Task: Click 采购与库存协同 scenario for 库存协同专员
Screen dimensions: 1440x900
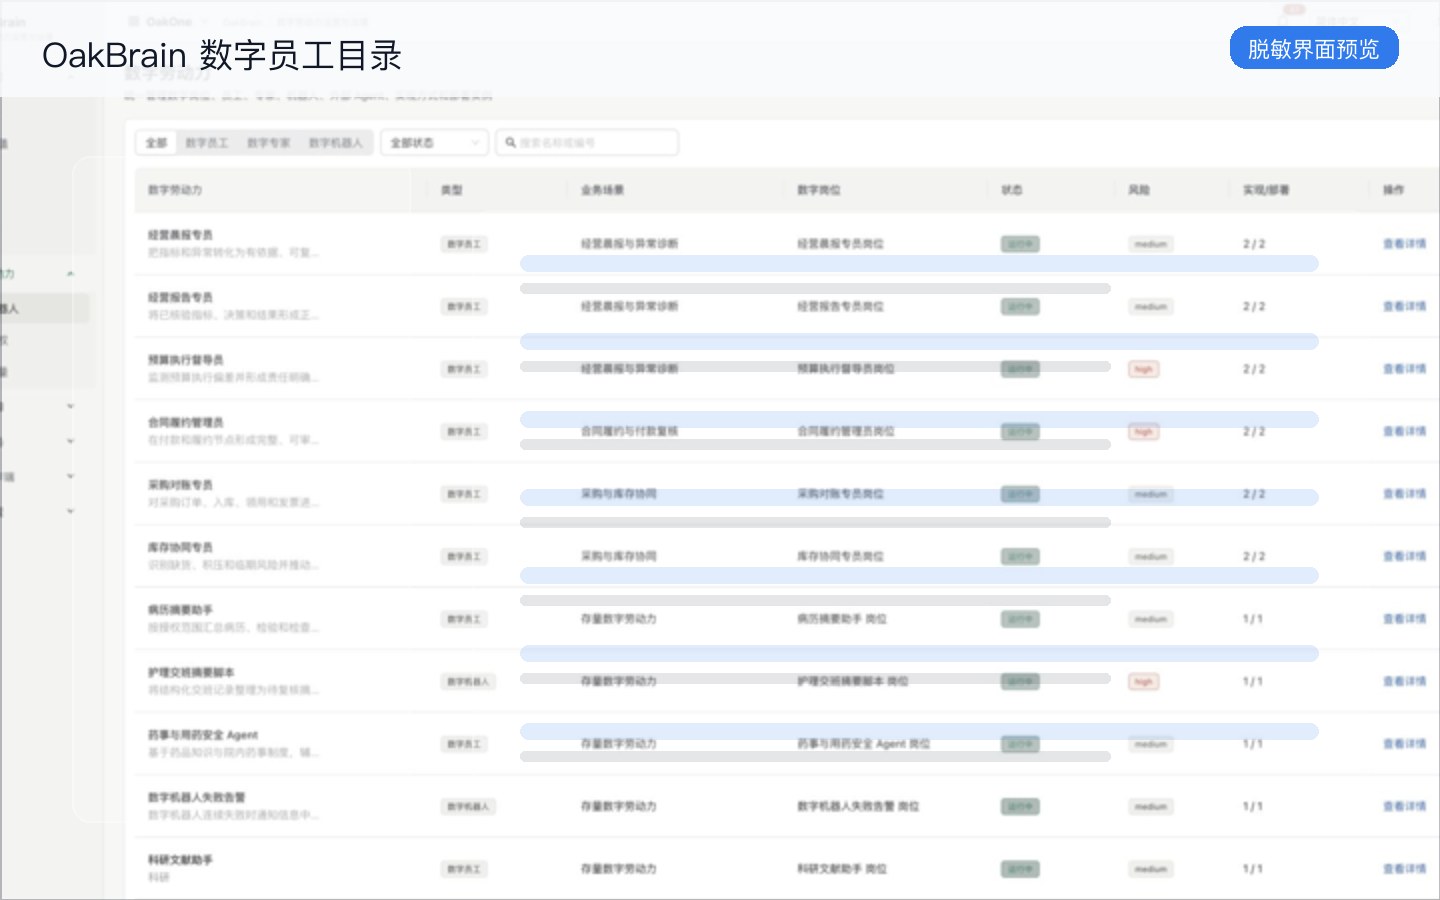Action: coord(619,557)
